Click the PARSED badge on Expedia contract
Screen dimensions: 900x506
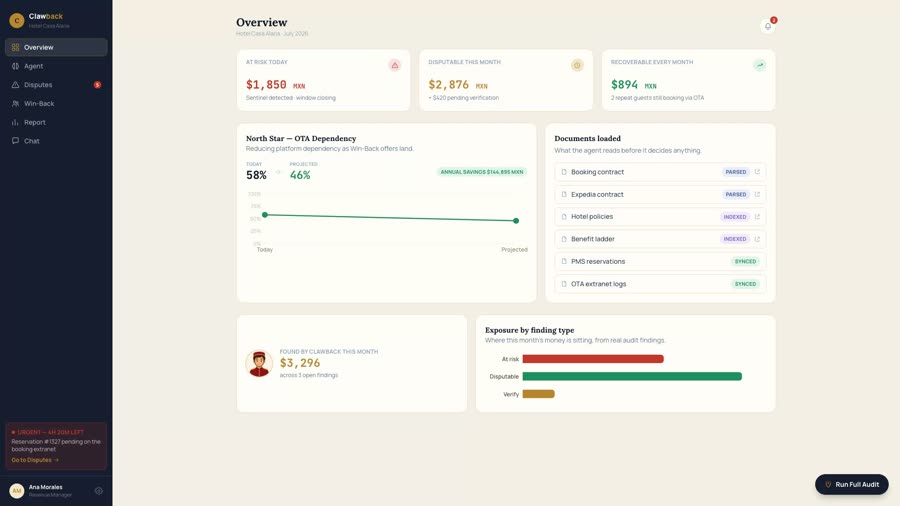(x=735, y=194)
